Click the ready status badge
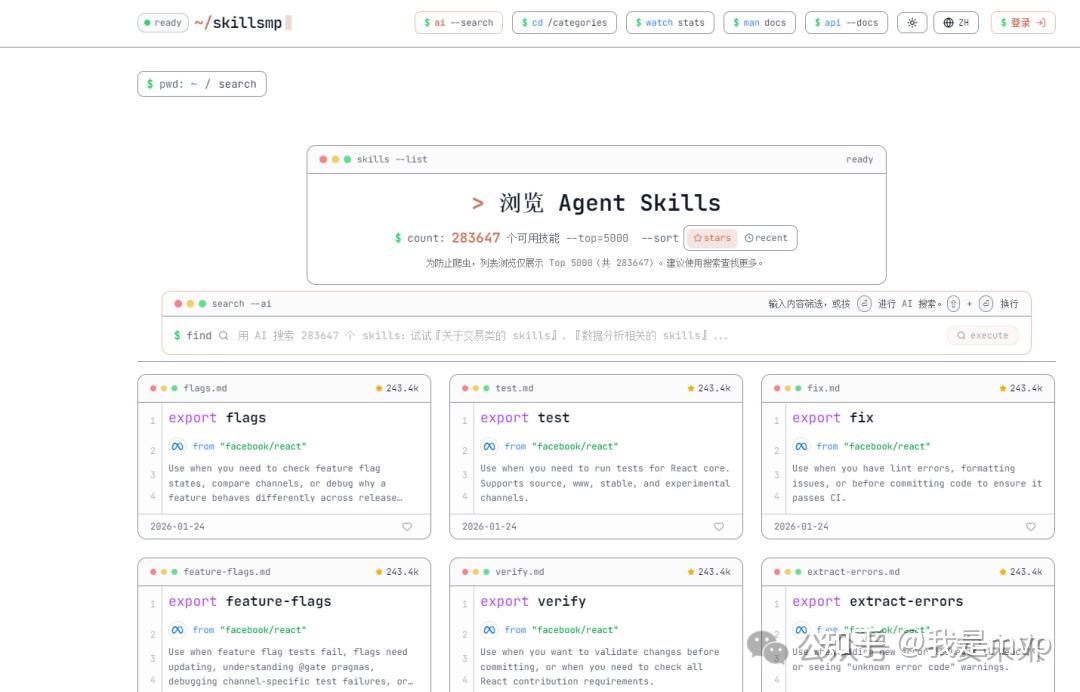Screen dimensions: 1080x692 pos(163,23)
